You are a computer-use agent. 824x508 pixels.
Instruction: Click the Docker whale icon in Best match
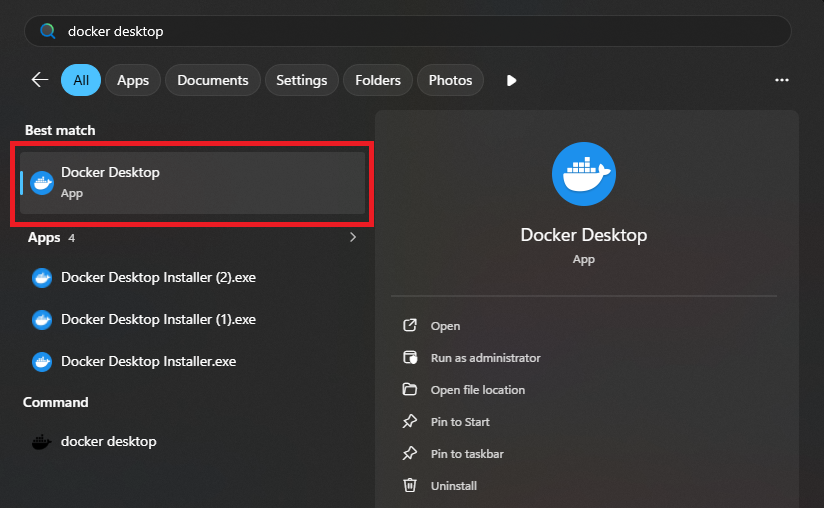pyautogui.click(x=42, y=183)
